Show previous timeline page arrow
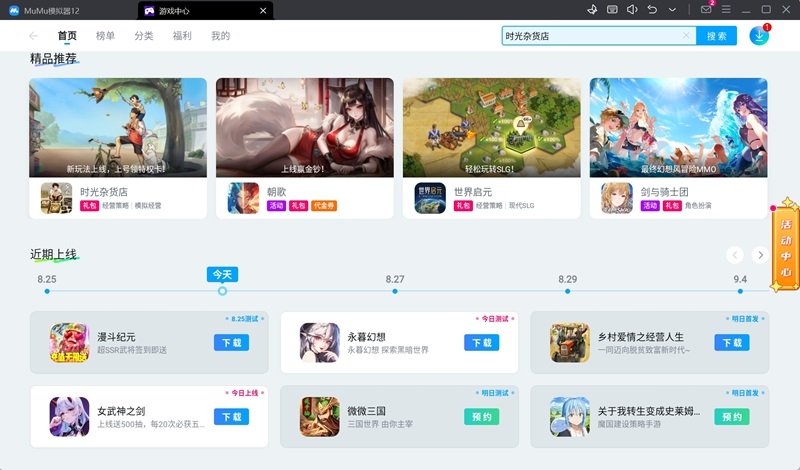Viewport: 800px width, 470px height. [735, 255]
